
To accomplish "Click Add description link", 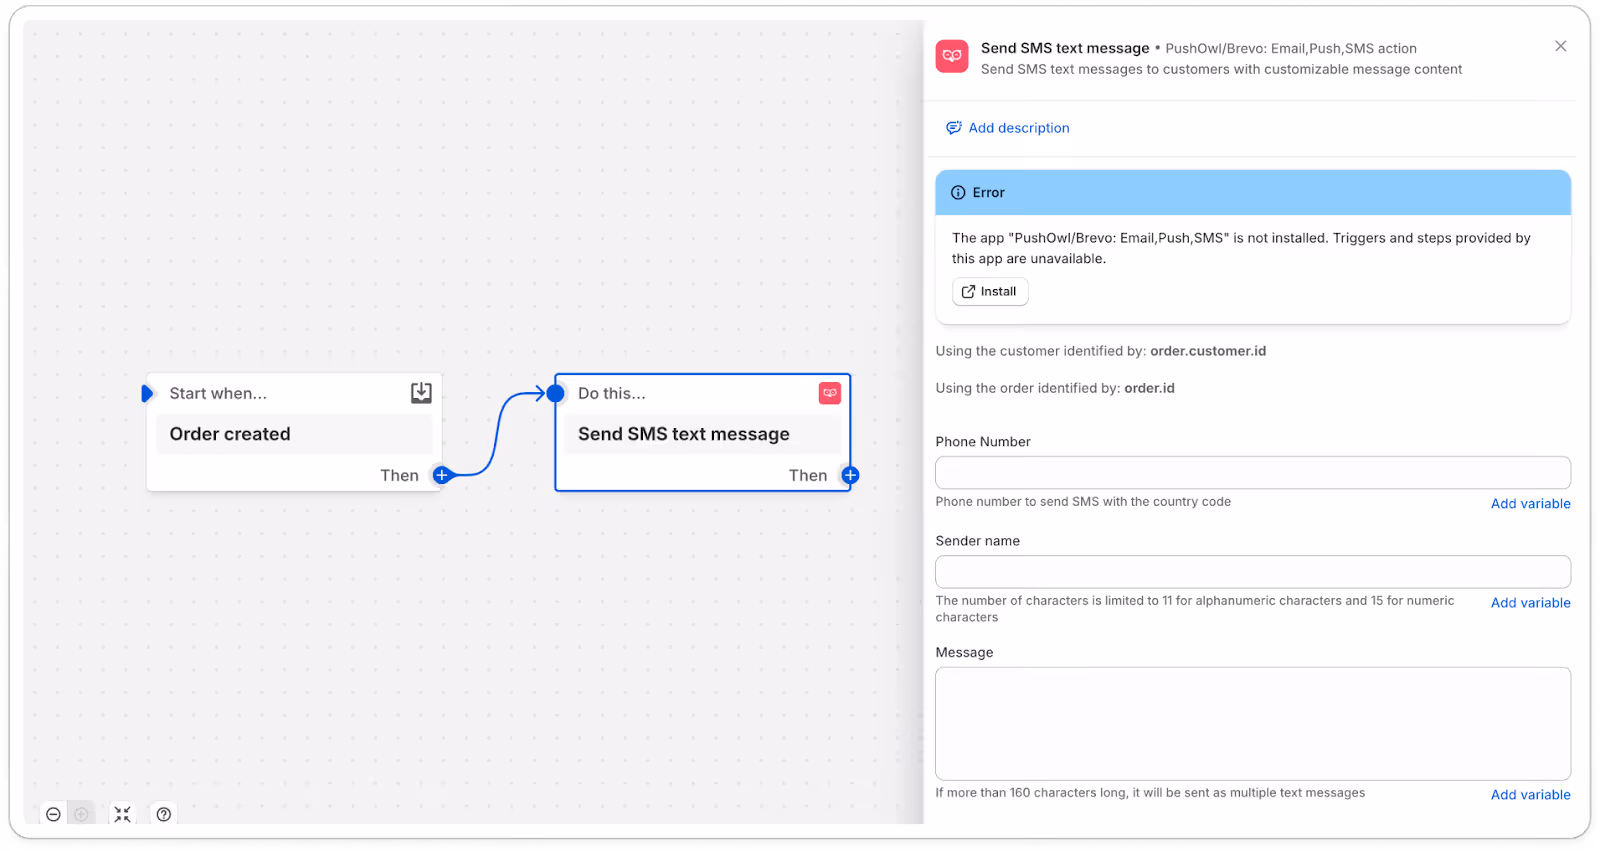I will (1019, 128).
